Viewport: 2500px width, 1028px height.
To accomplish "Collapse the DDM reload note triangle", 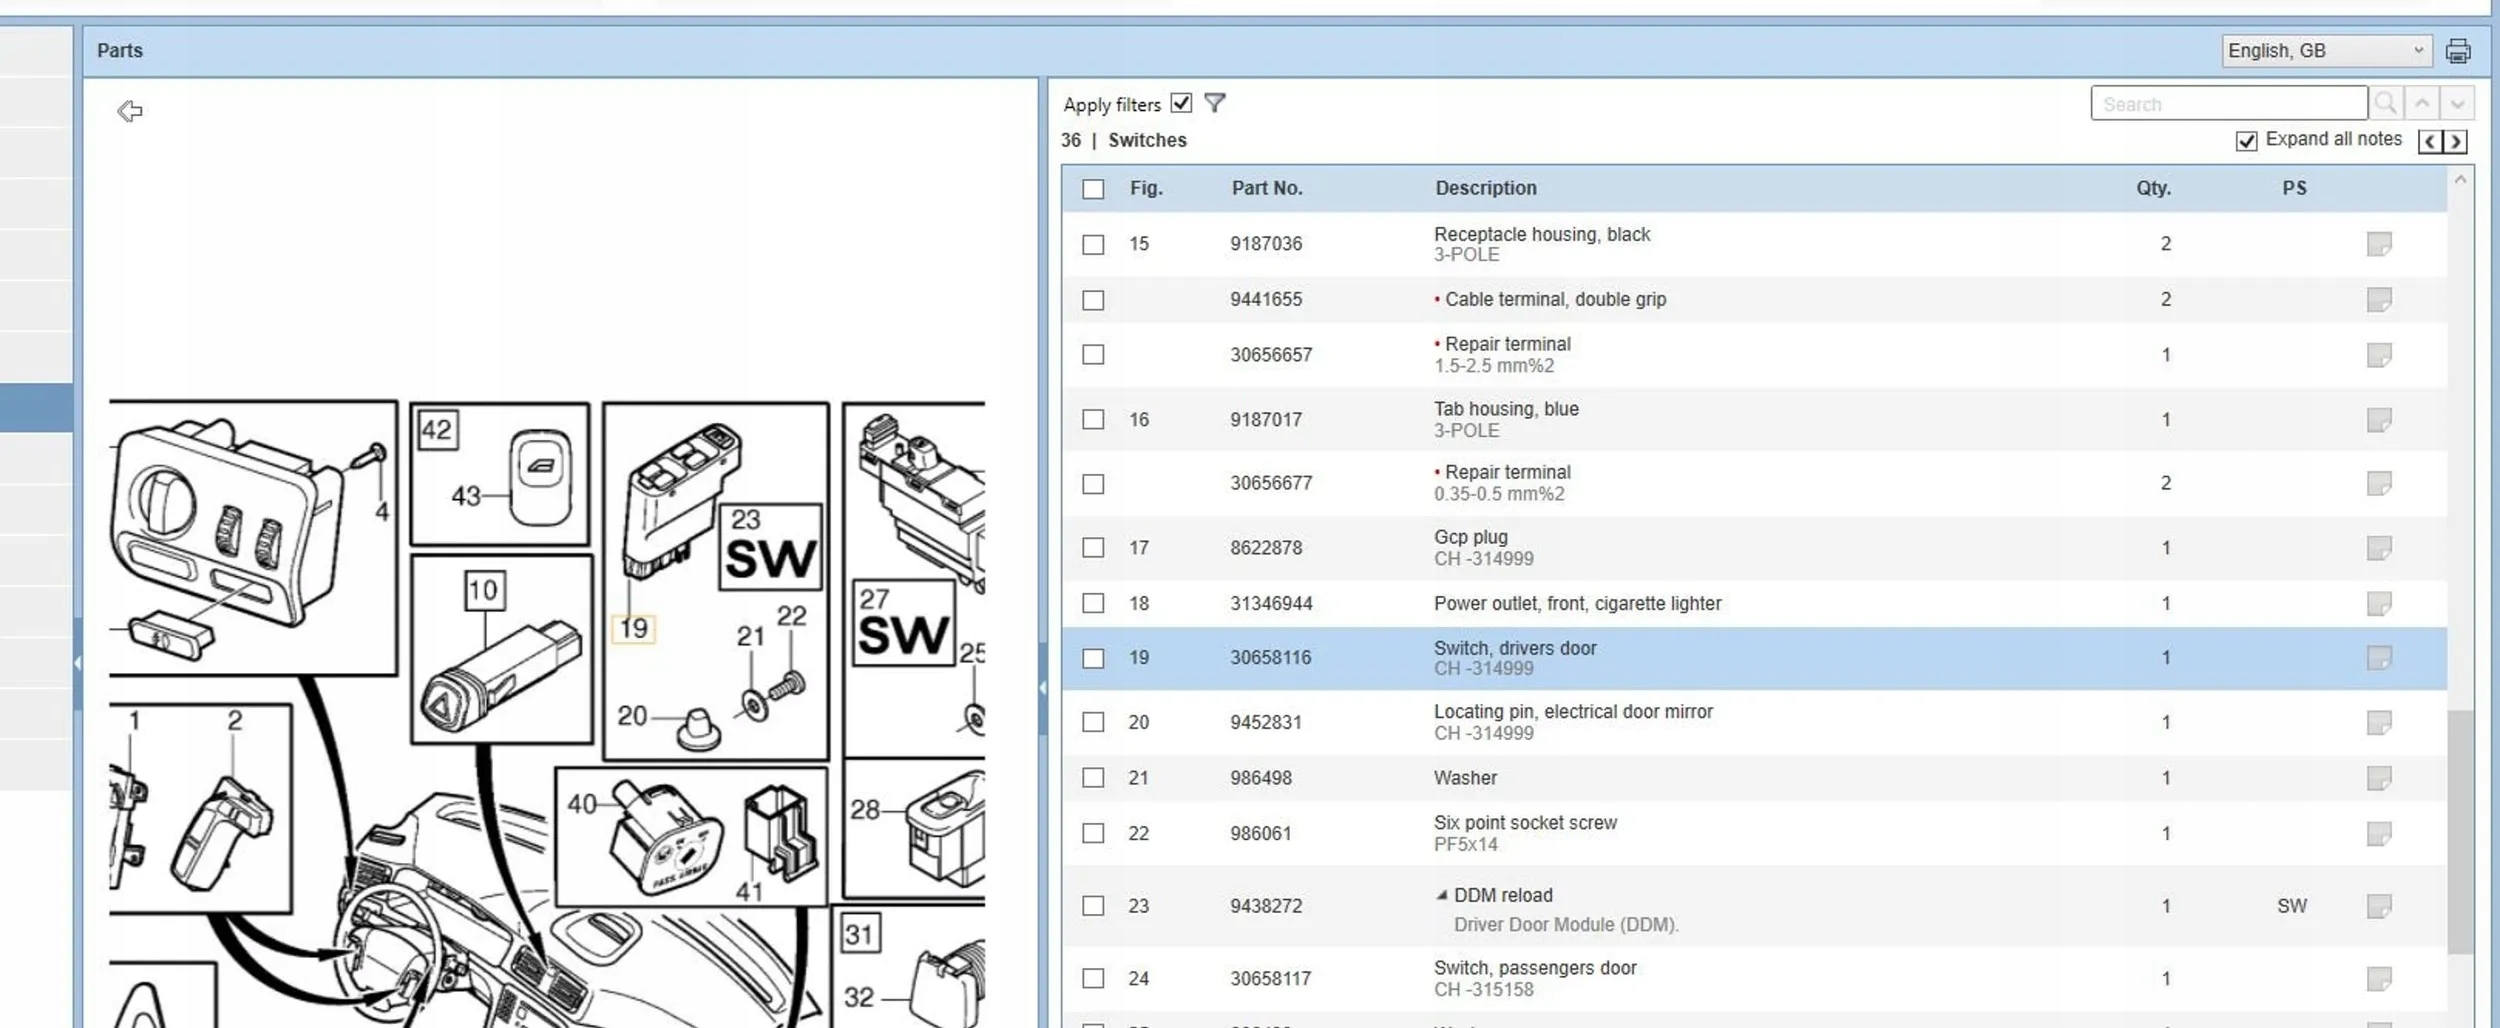I will point(1441,895).
